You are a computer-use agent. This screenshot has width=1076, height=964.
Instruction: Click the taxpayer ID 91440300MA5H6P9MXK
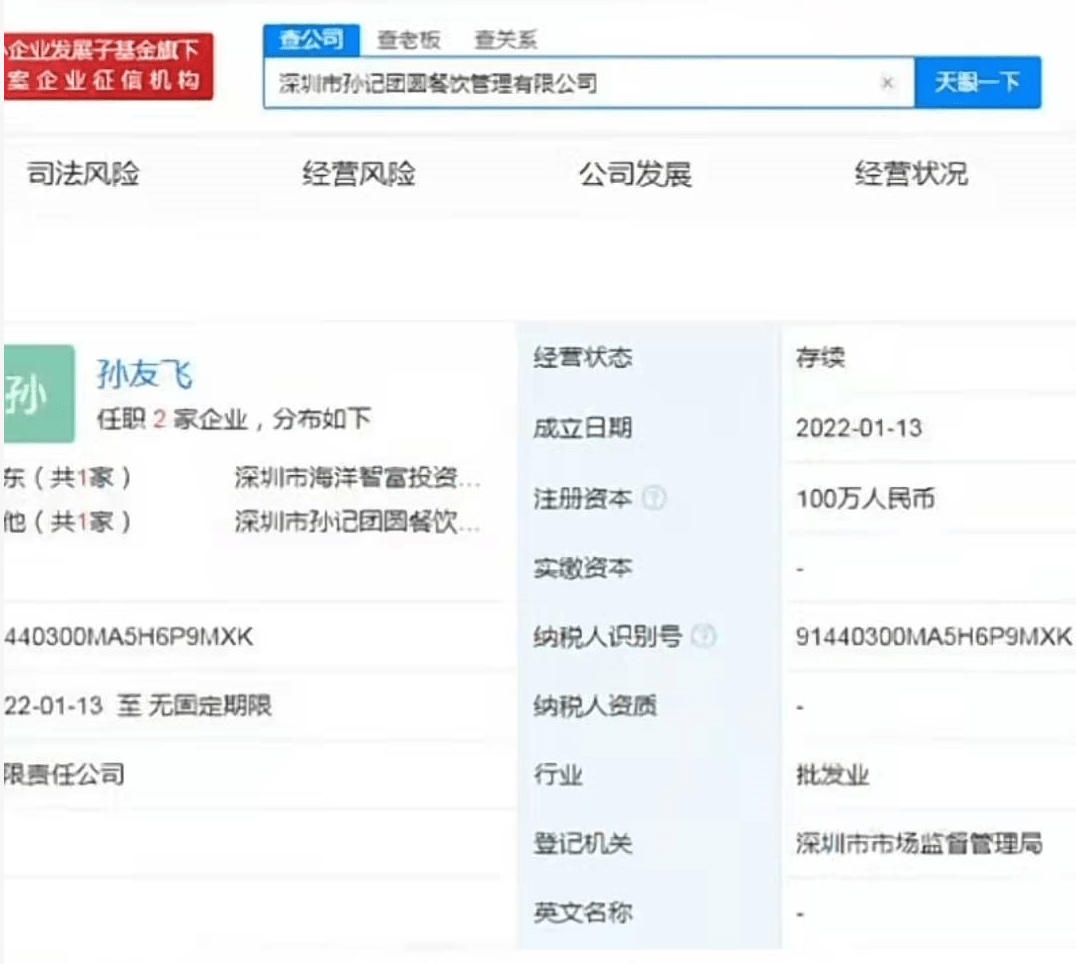coord(933,636)
